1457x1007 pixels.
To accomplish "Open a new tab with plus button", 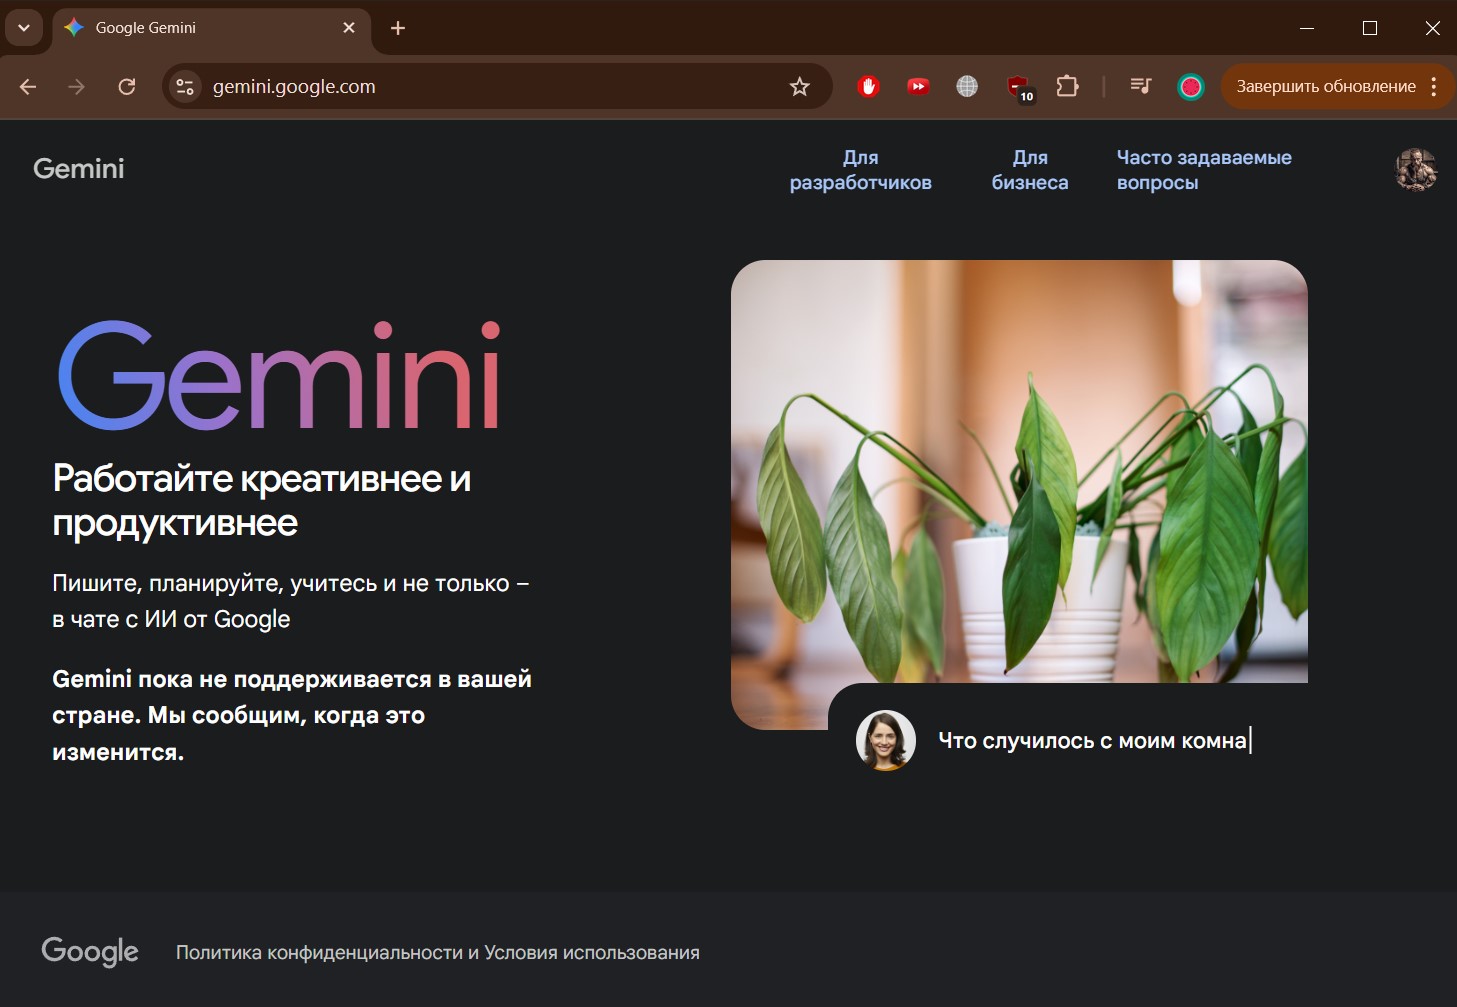I will click(398, 28).
